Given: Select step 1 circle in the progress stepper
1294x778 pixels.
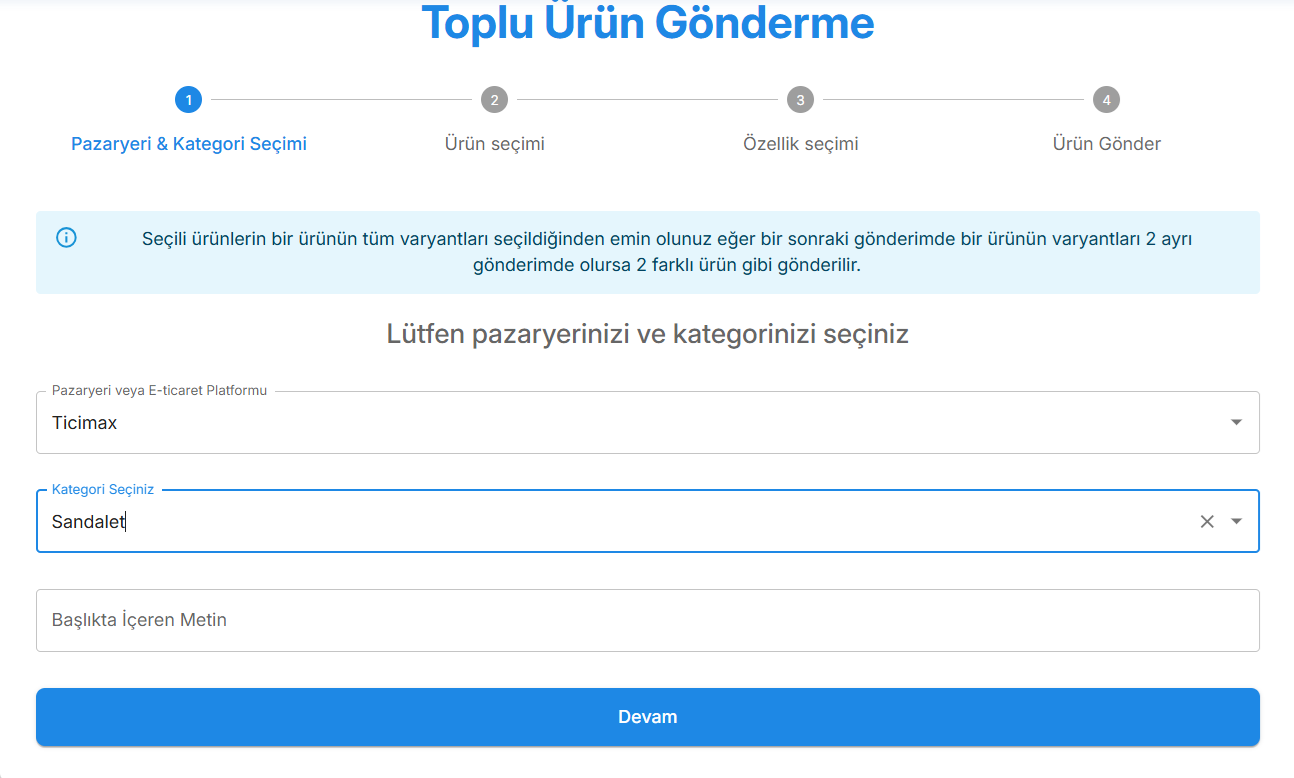Looking at the screenshot, I should tap(188, 99).
